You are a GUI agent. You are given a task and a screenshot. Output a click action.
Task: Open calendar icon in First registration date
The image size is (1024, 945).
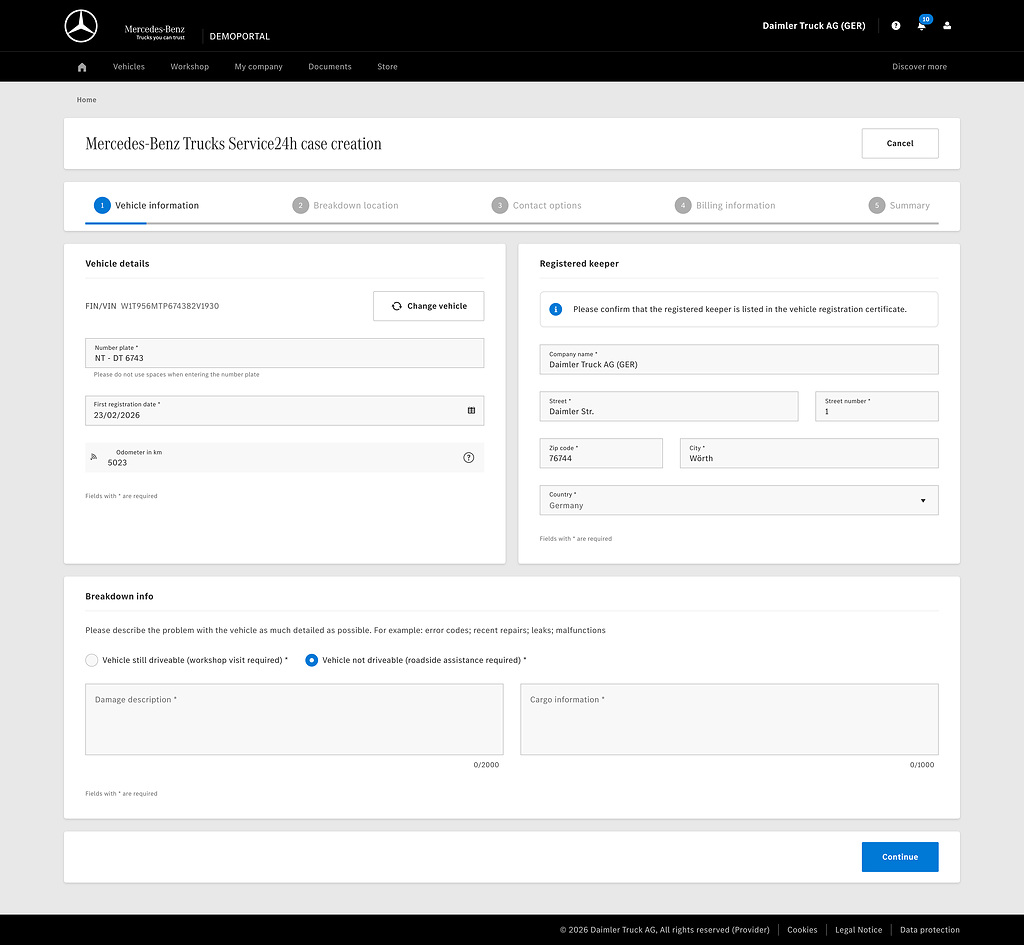(471, 411)
